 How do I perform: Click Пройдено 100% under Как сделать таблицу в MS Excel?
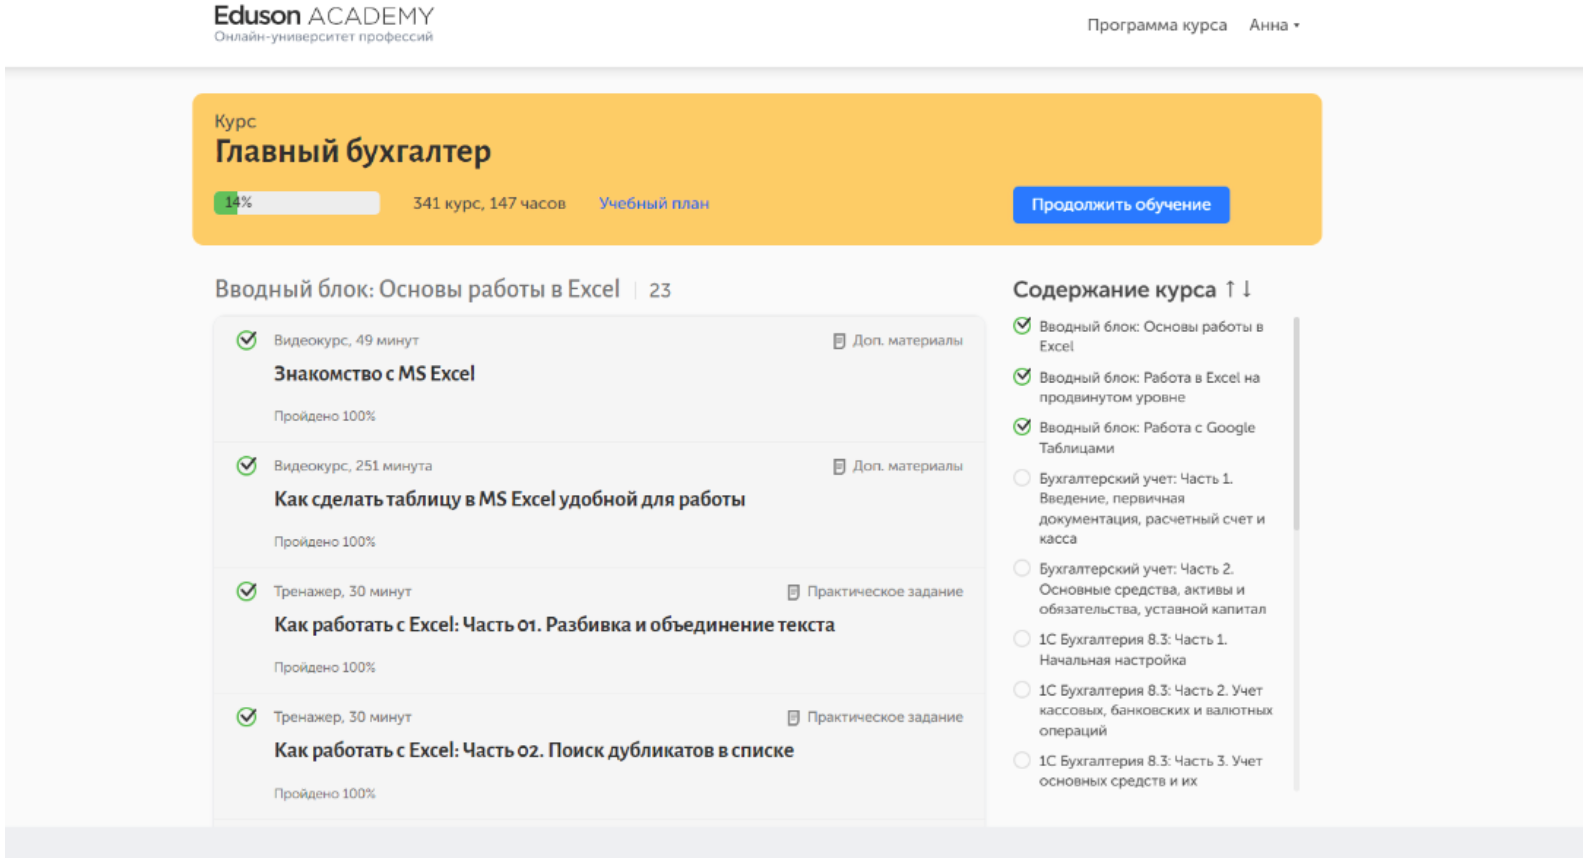(325, 542)
